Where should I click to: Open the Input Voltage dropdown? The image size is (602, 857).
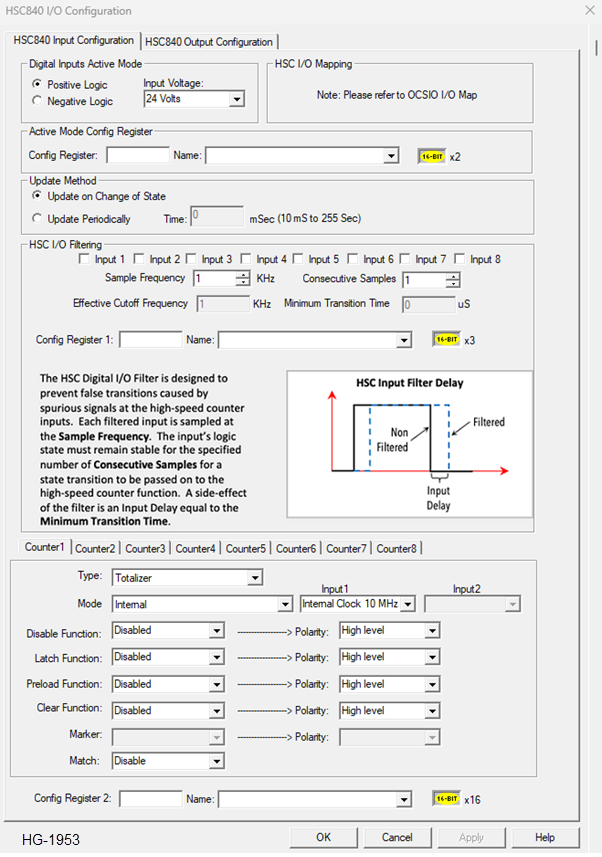coord(236,99)
